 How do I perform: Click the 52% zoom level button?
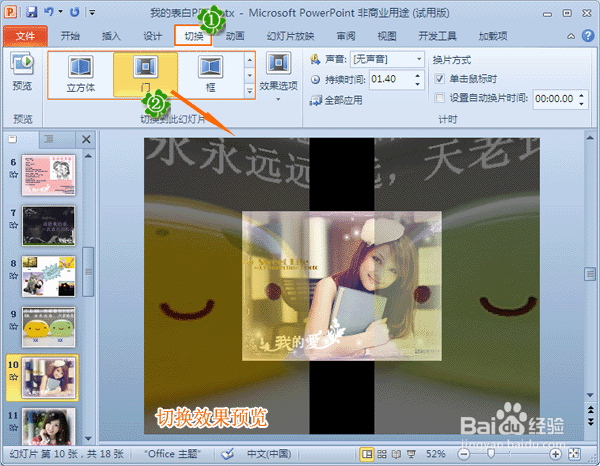point(435,454)
